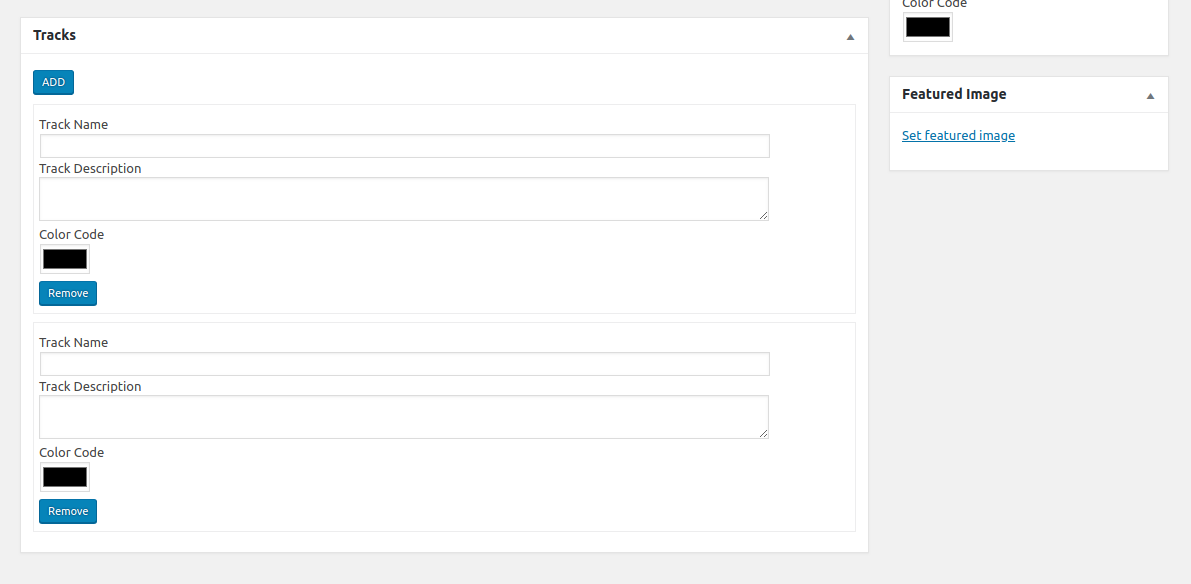Click into the second Track Description textarea

pos(404,417)
